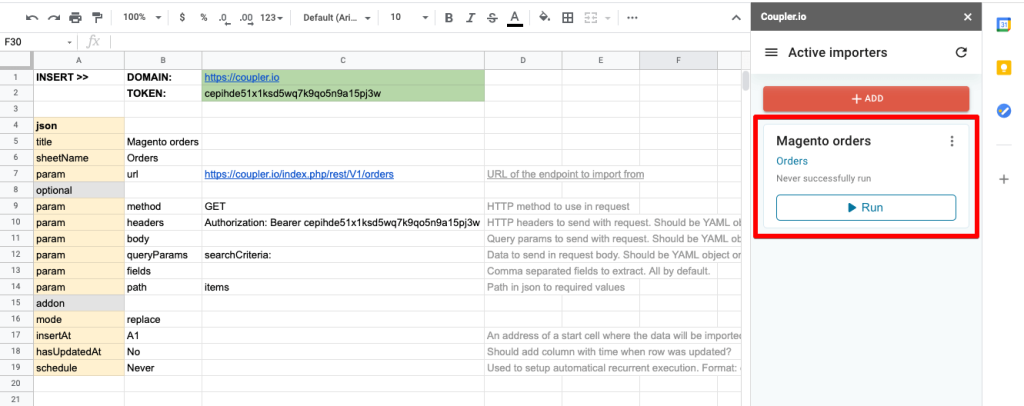
Task: Click the red + ADD button
Action: click(866, 99)
